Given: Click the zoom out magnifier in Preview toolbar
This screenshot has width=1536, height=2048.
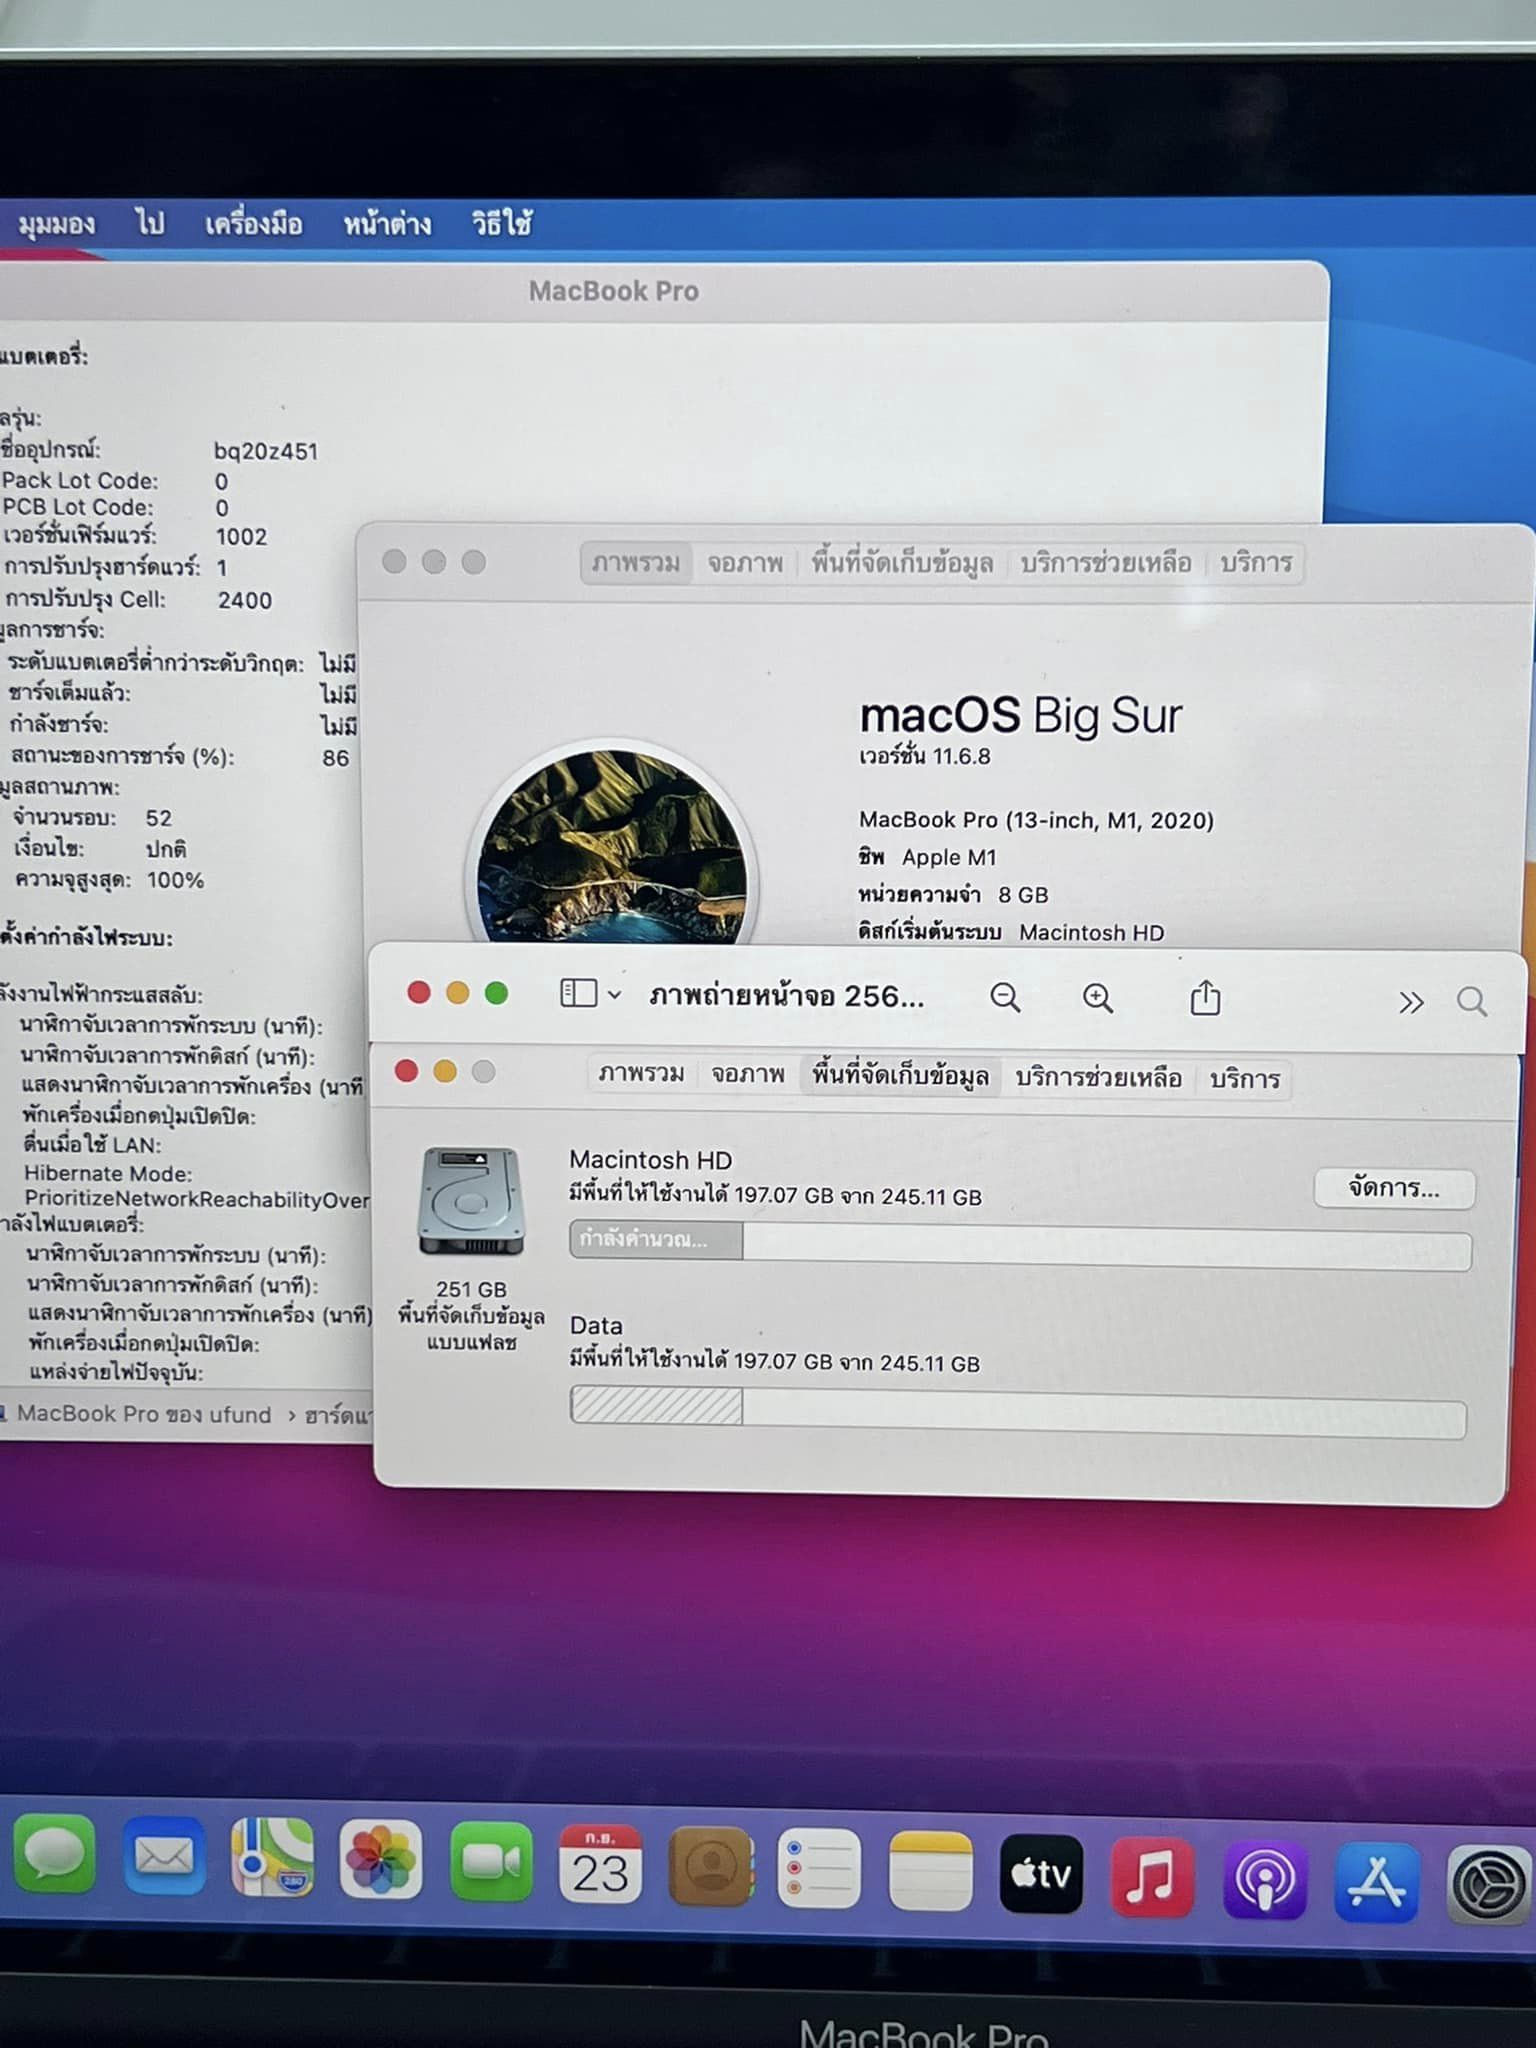Looking at the screenshot, I should point(1004,997).
